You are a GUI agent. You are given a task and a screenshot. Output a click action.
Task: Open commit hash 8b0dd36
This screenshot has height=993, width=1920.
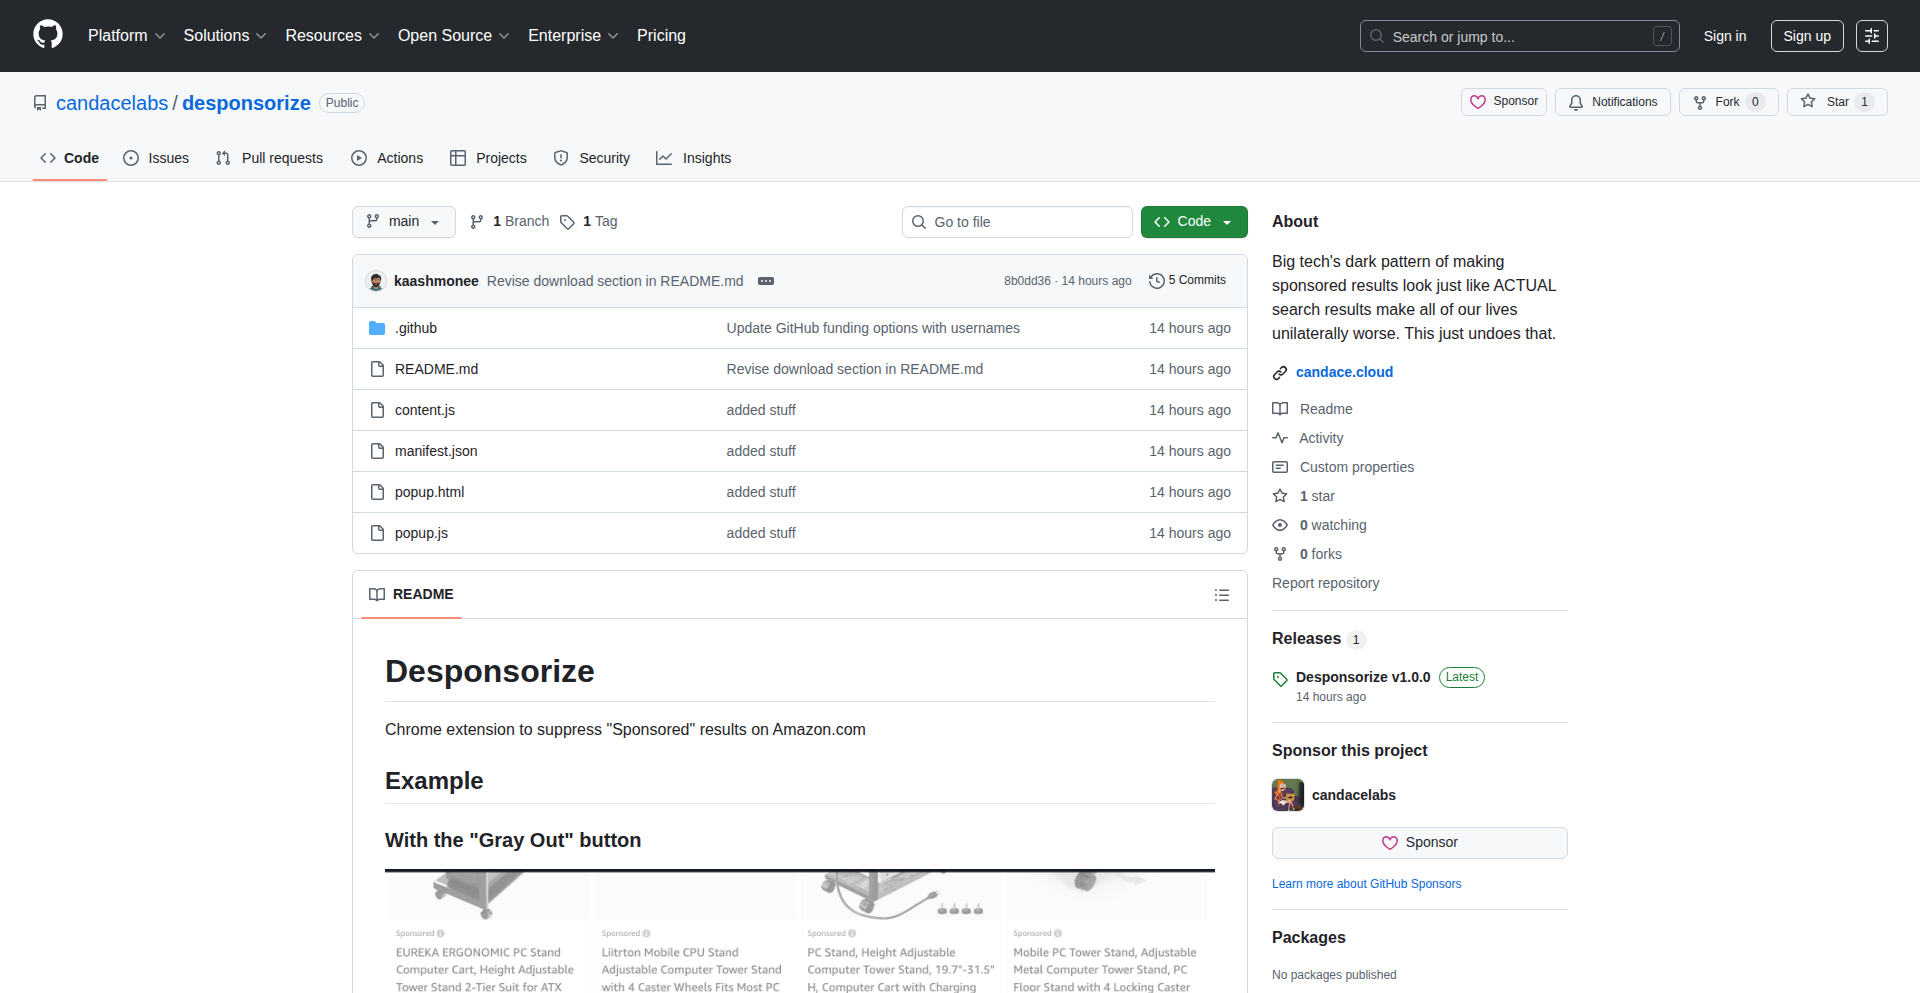(x=1027, y=281)
